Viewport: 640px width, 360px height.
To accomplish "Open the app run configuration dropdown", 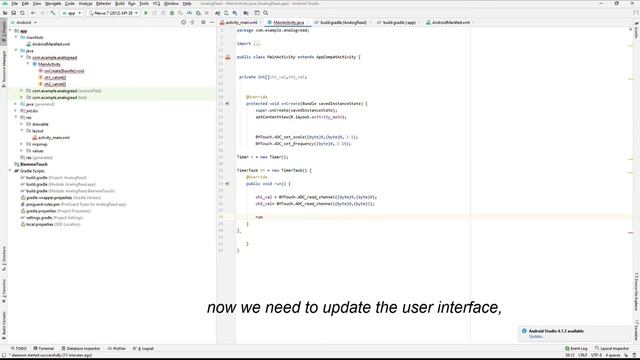I will pos(71,13).
